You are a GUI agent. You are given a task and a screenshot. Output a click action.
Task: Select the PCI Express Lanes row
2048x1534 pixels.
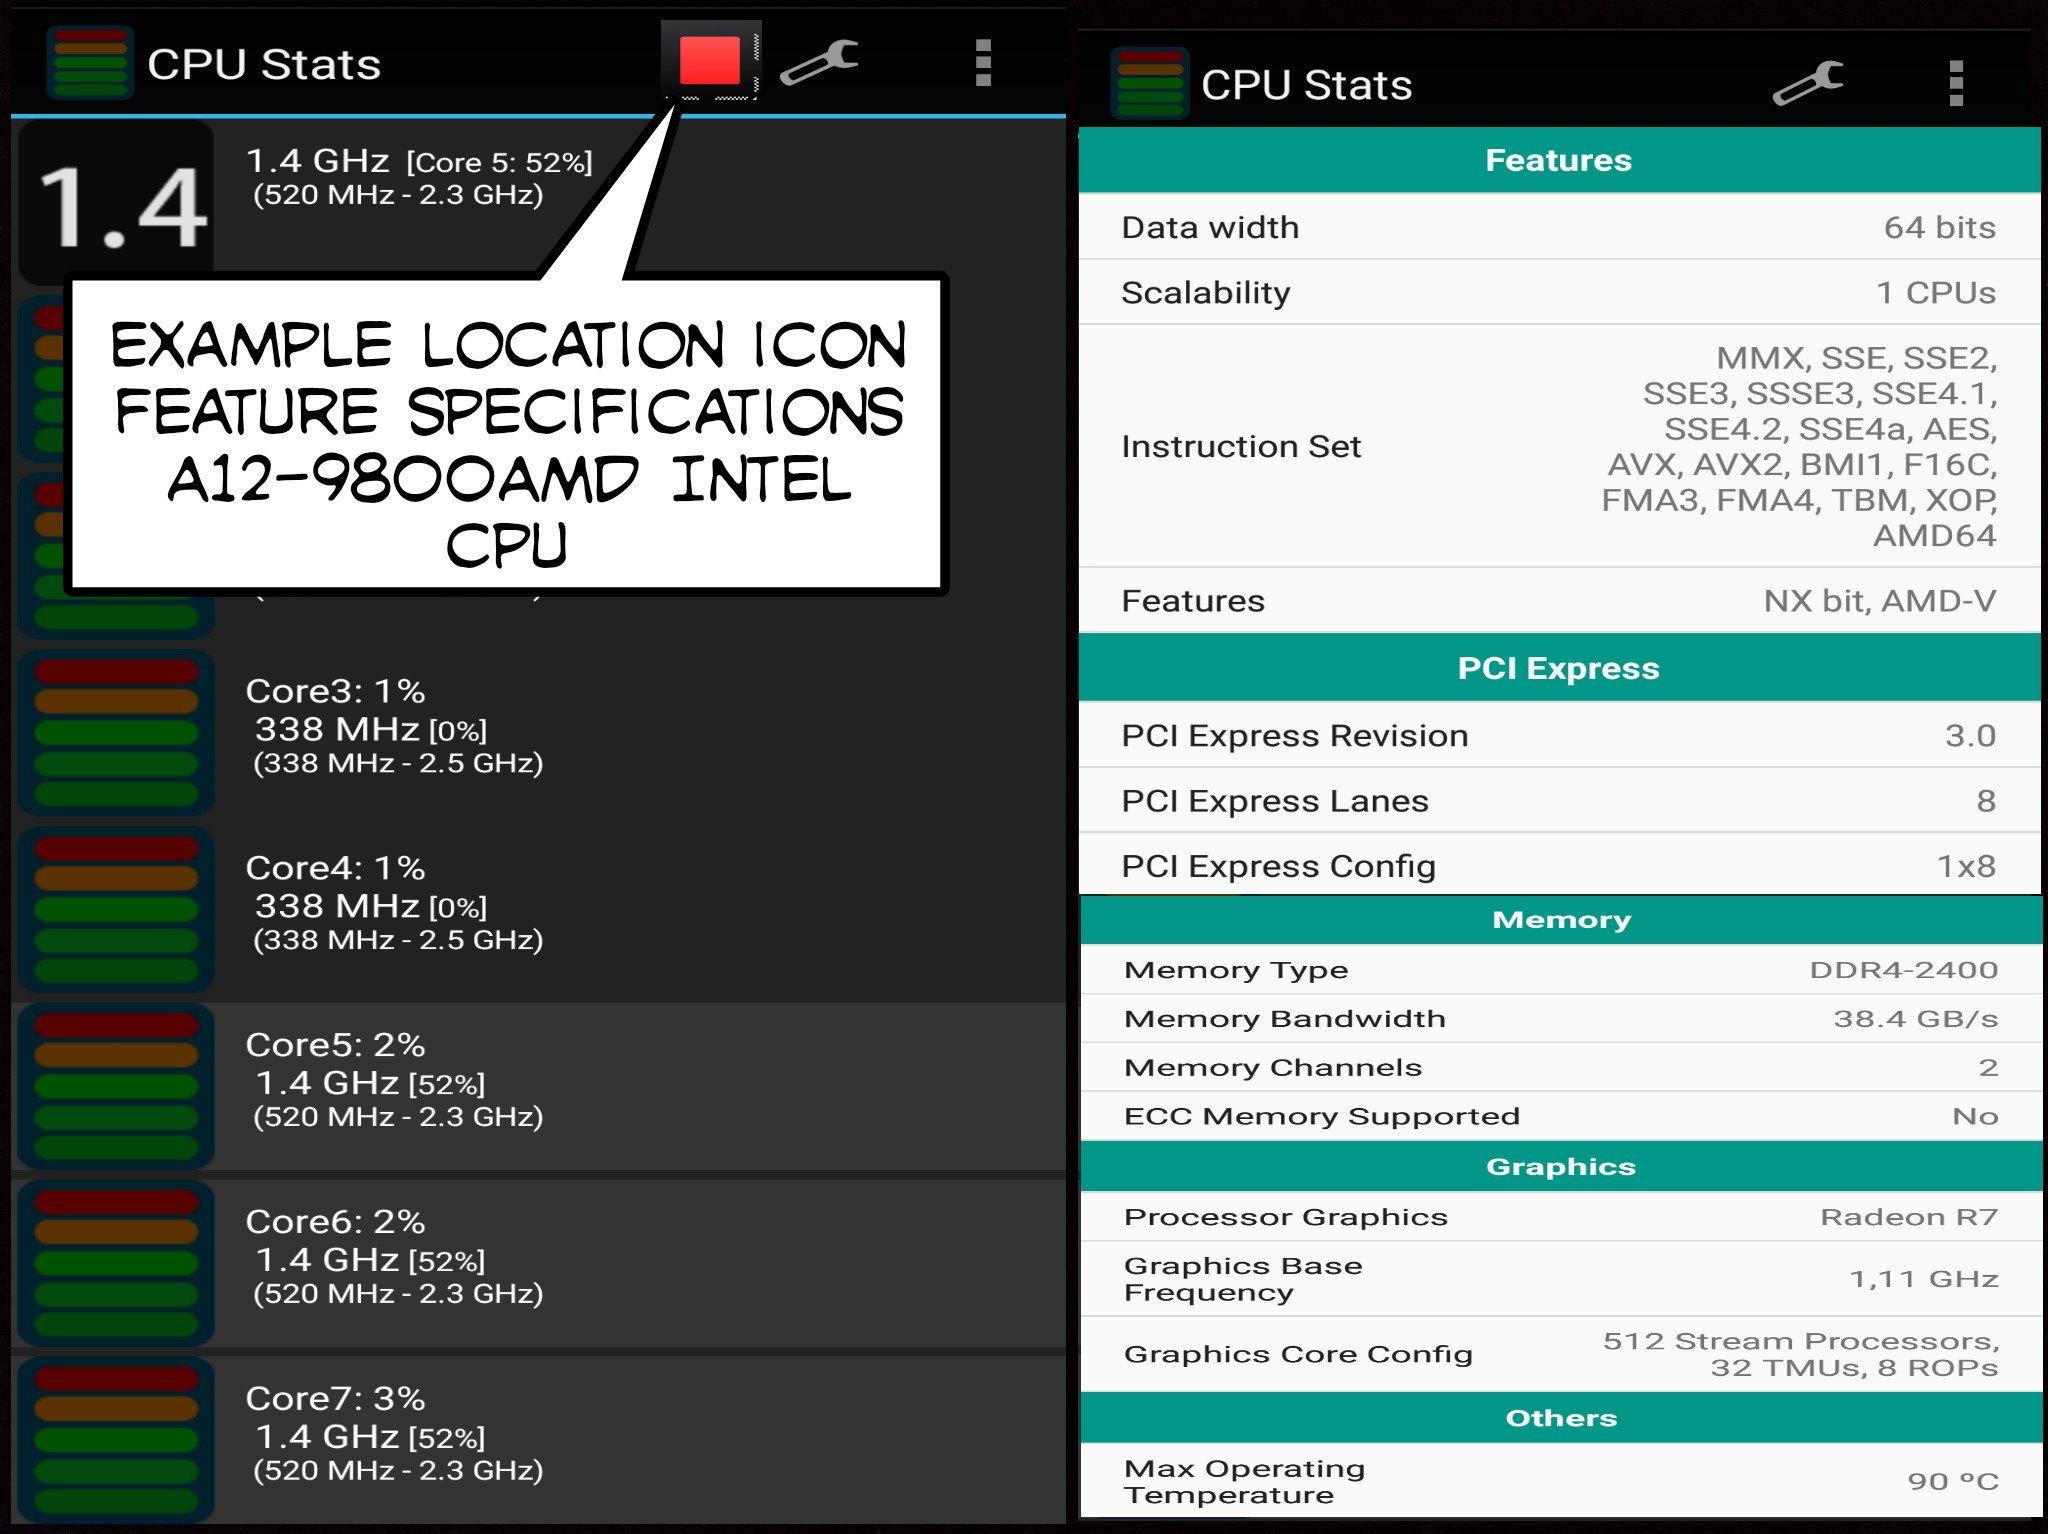click(x=1559, y=801)
